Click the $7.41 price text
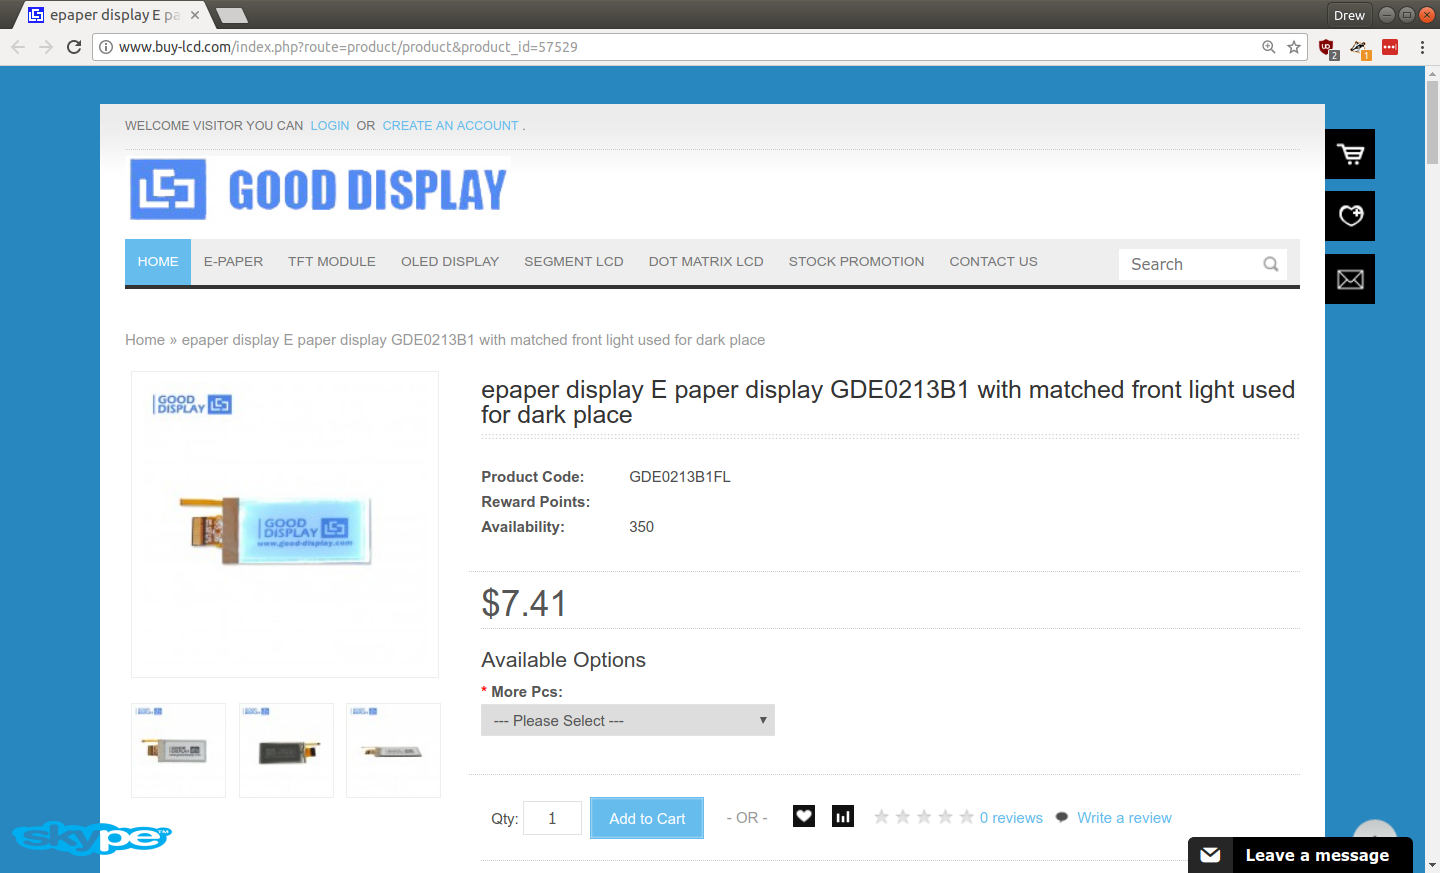 tap(524, 604)
